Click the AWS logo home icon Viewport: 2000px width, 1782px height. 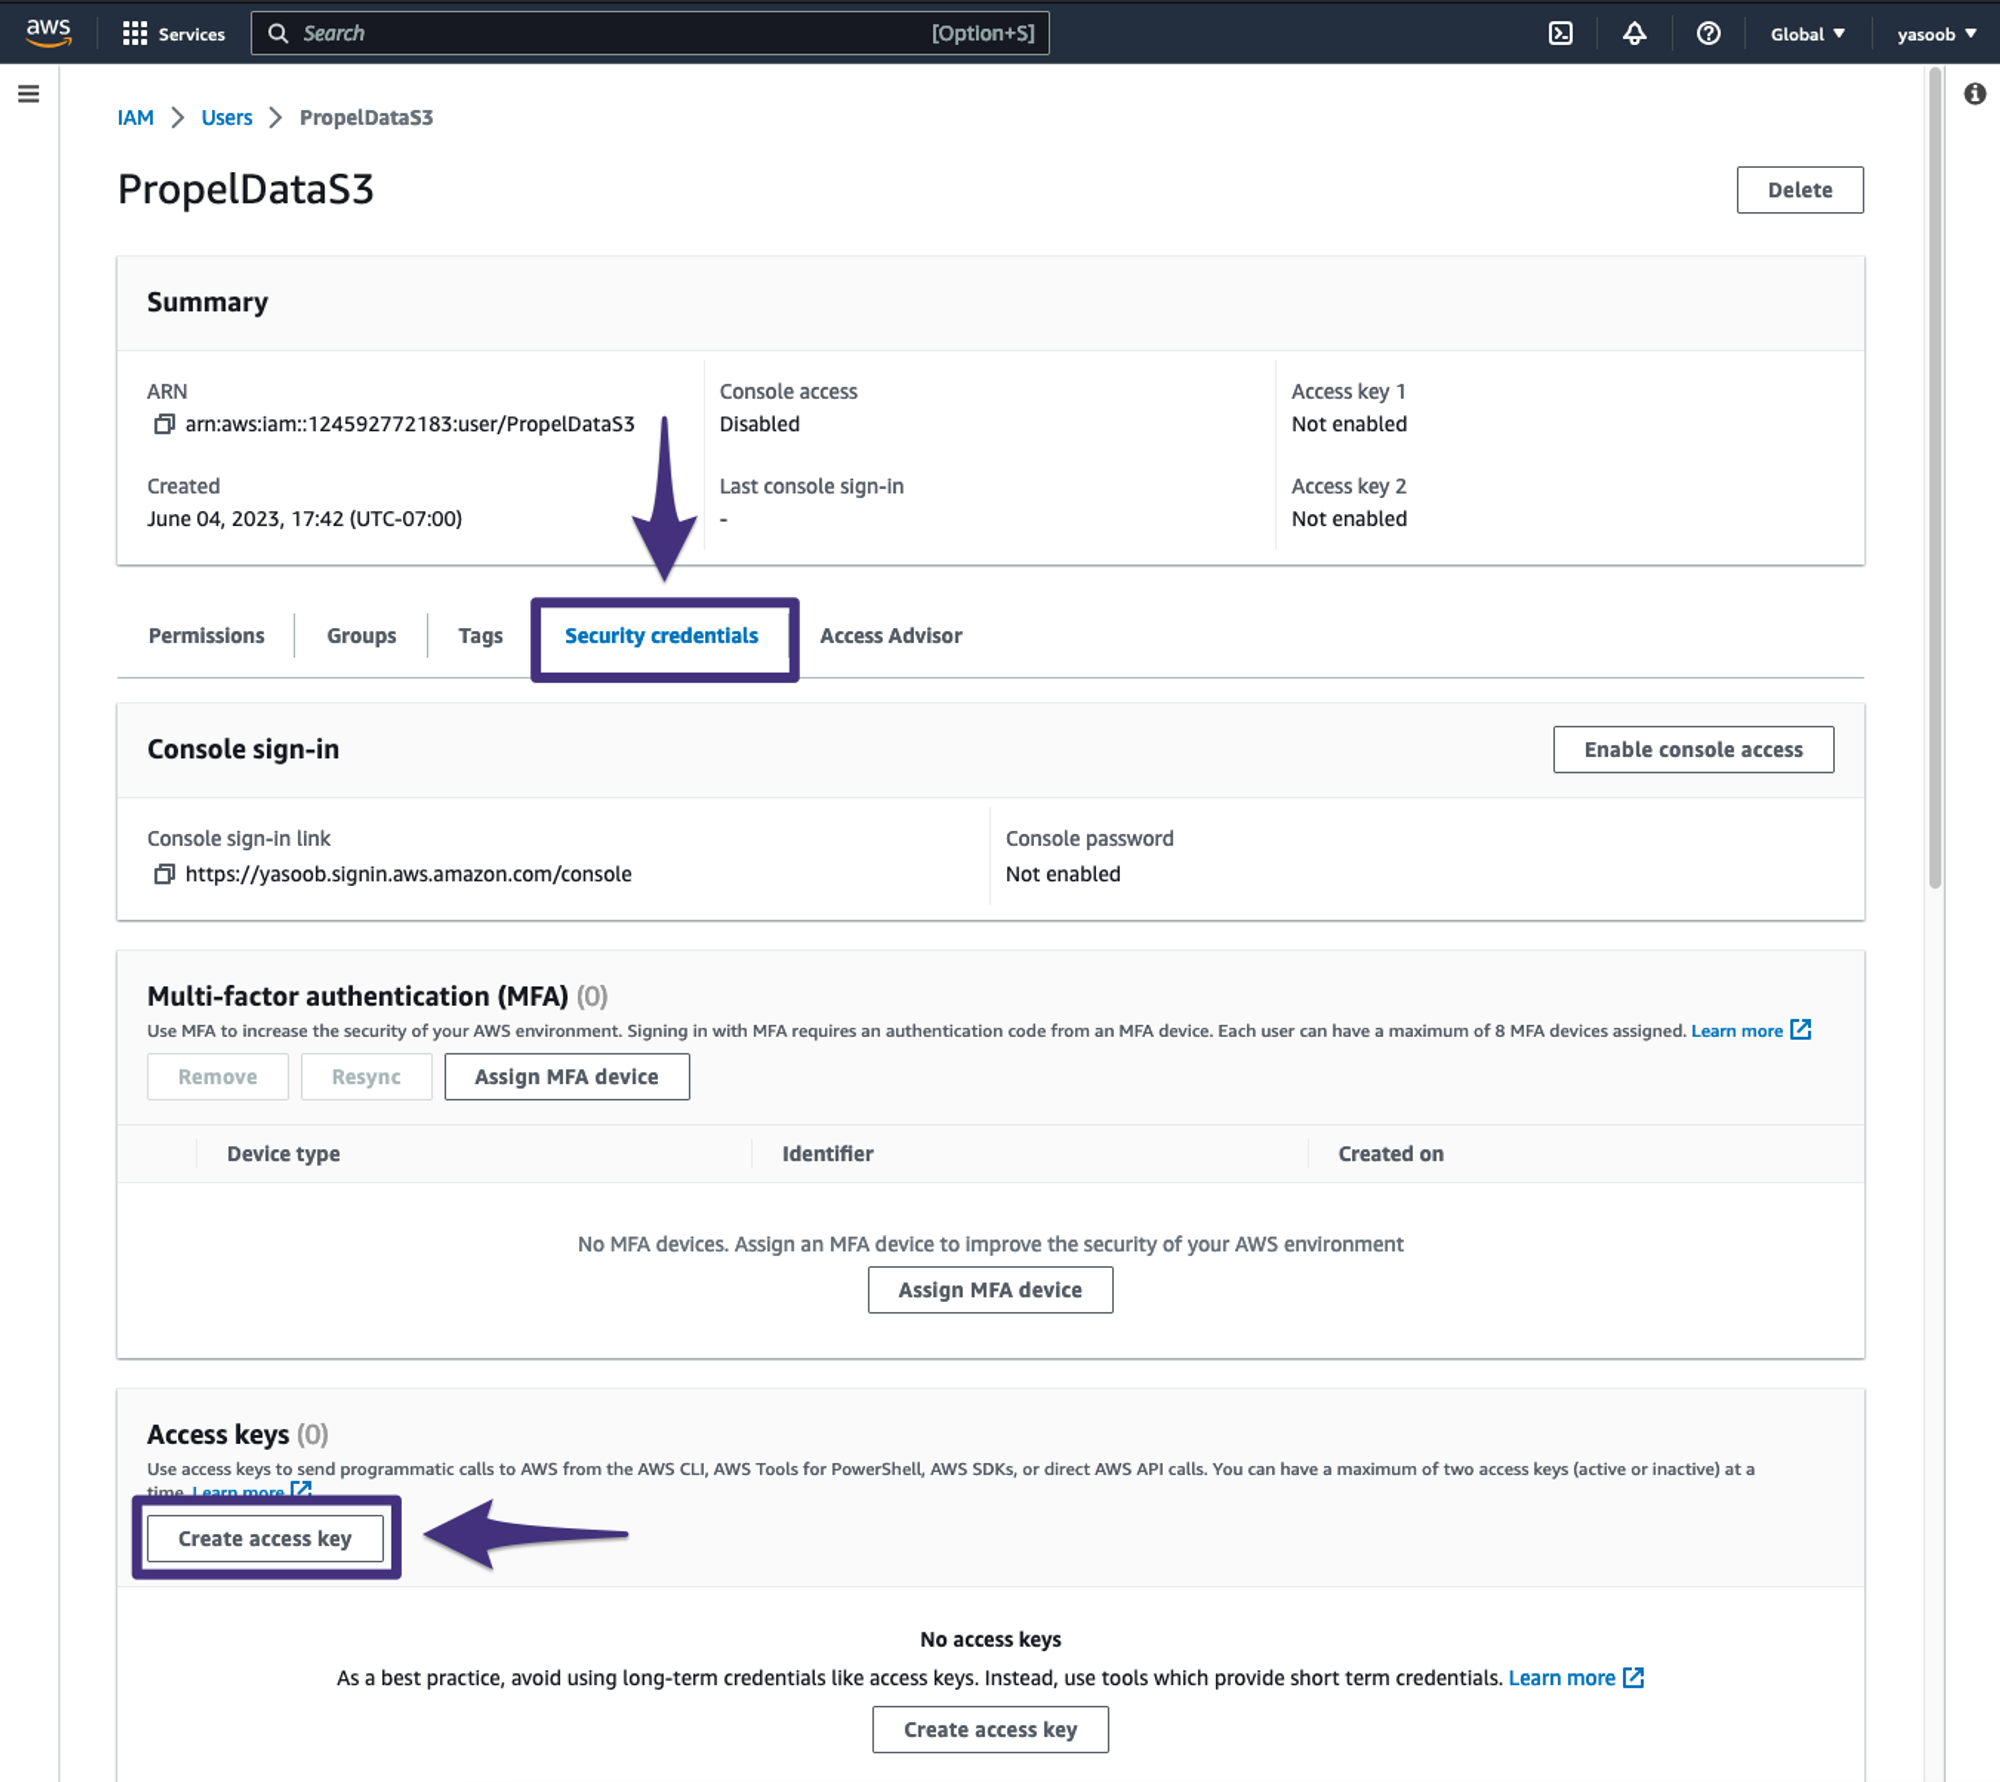coord(48,33)
